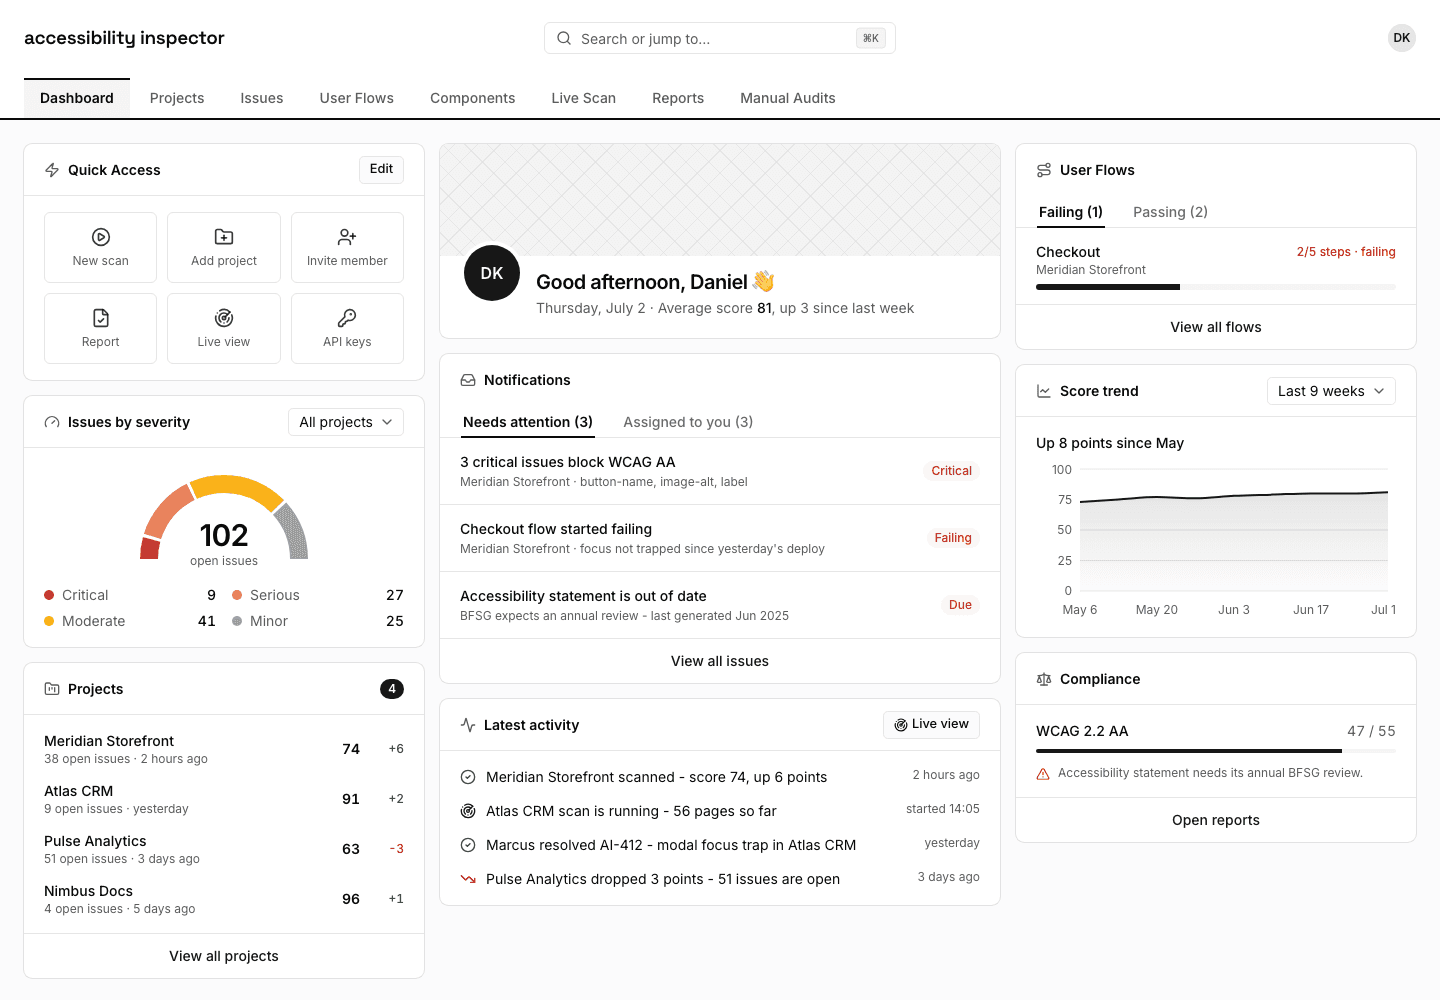
Task: Open the Pulse Analytics project row
Action: pos(224,849)
